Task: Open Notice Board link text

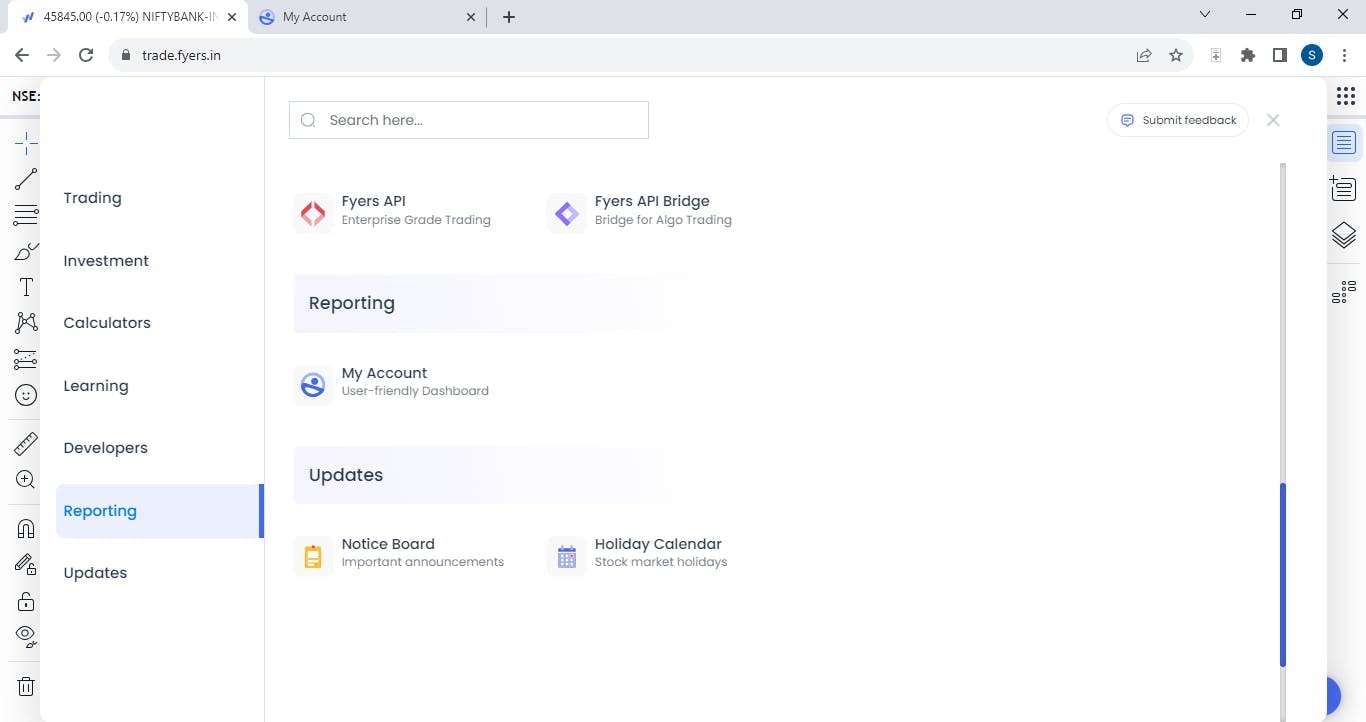Action: [x=388, y=544]
